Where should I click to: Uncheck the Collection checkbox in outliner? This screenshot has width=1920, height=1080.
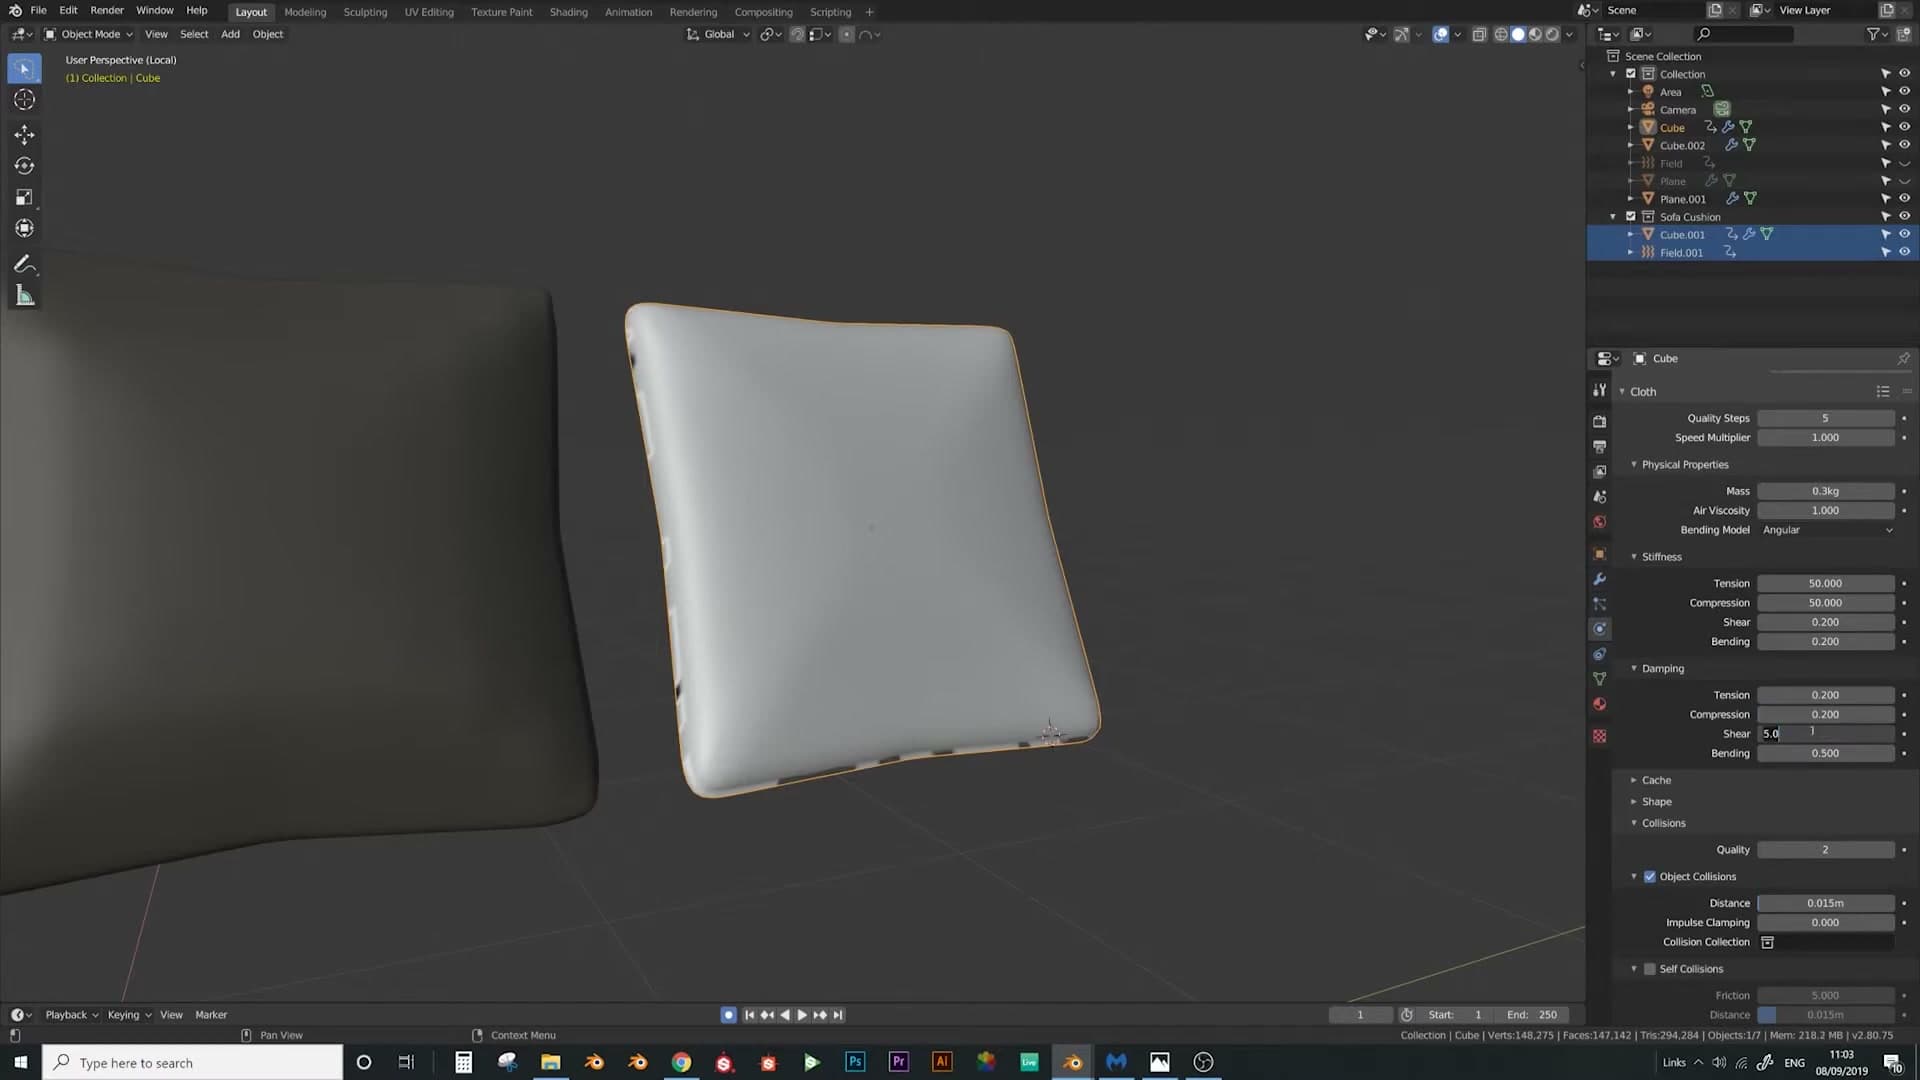pyautogui.click(x=1631, y=74)
